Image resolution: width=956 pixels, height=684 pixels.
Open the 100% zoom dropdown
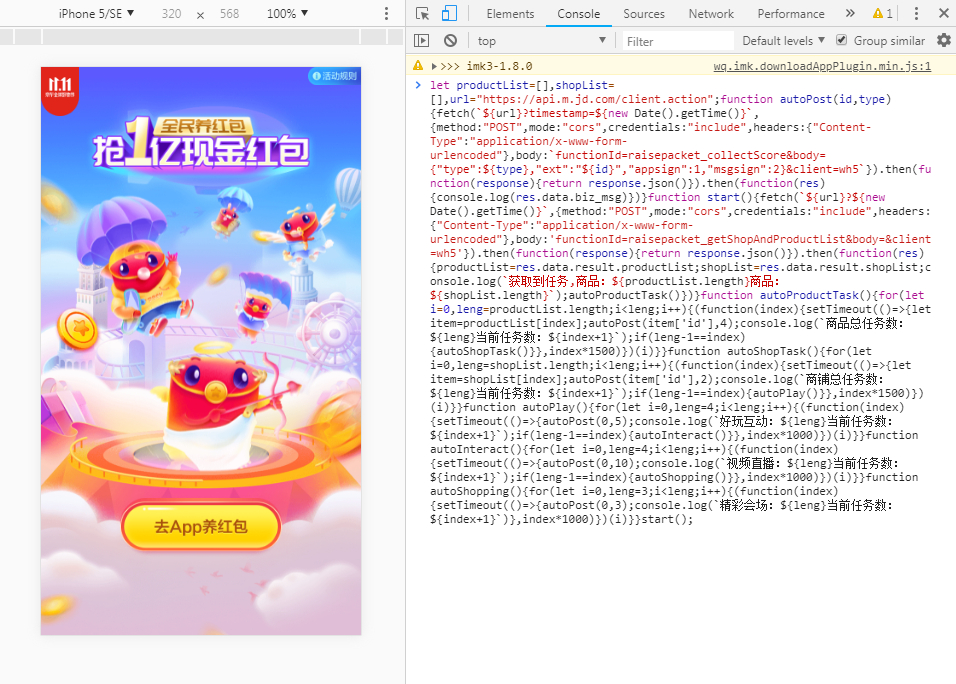[x=287, y=13]
